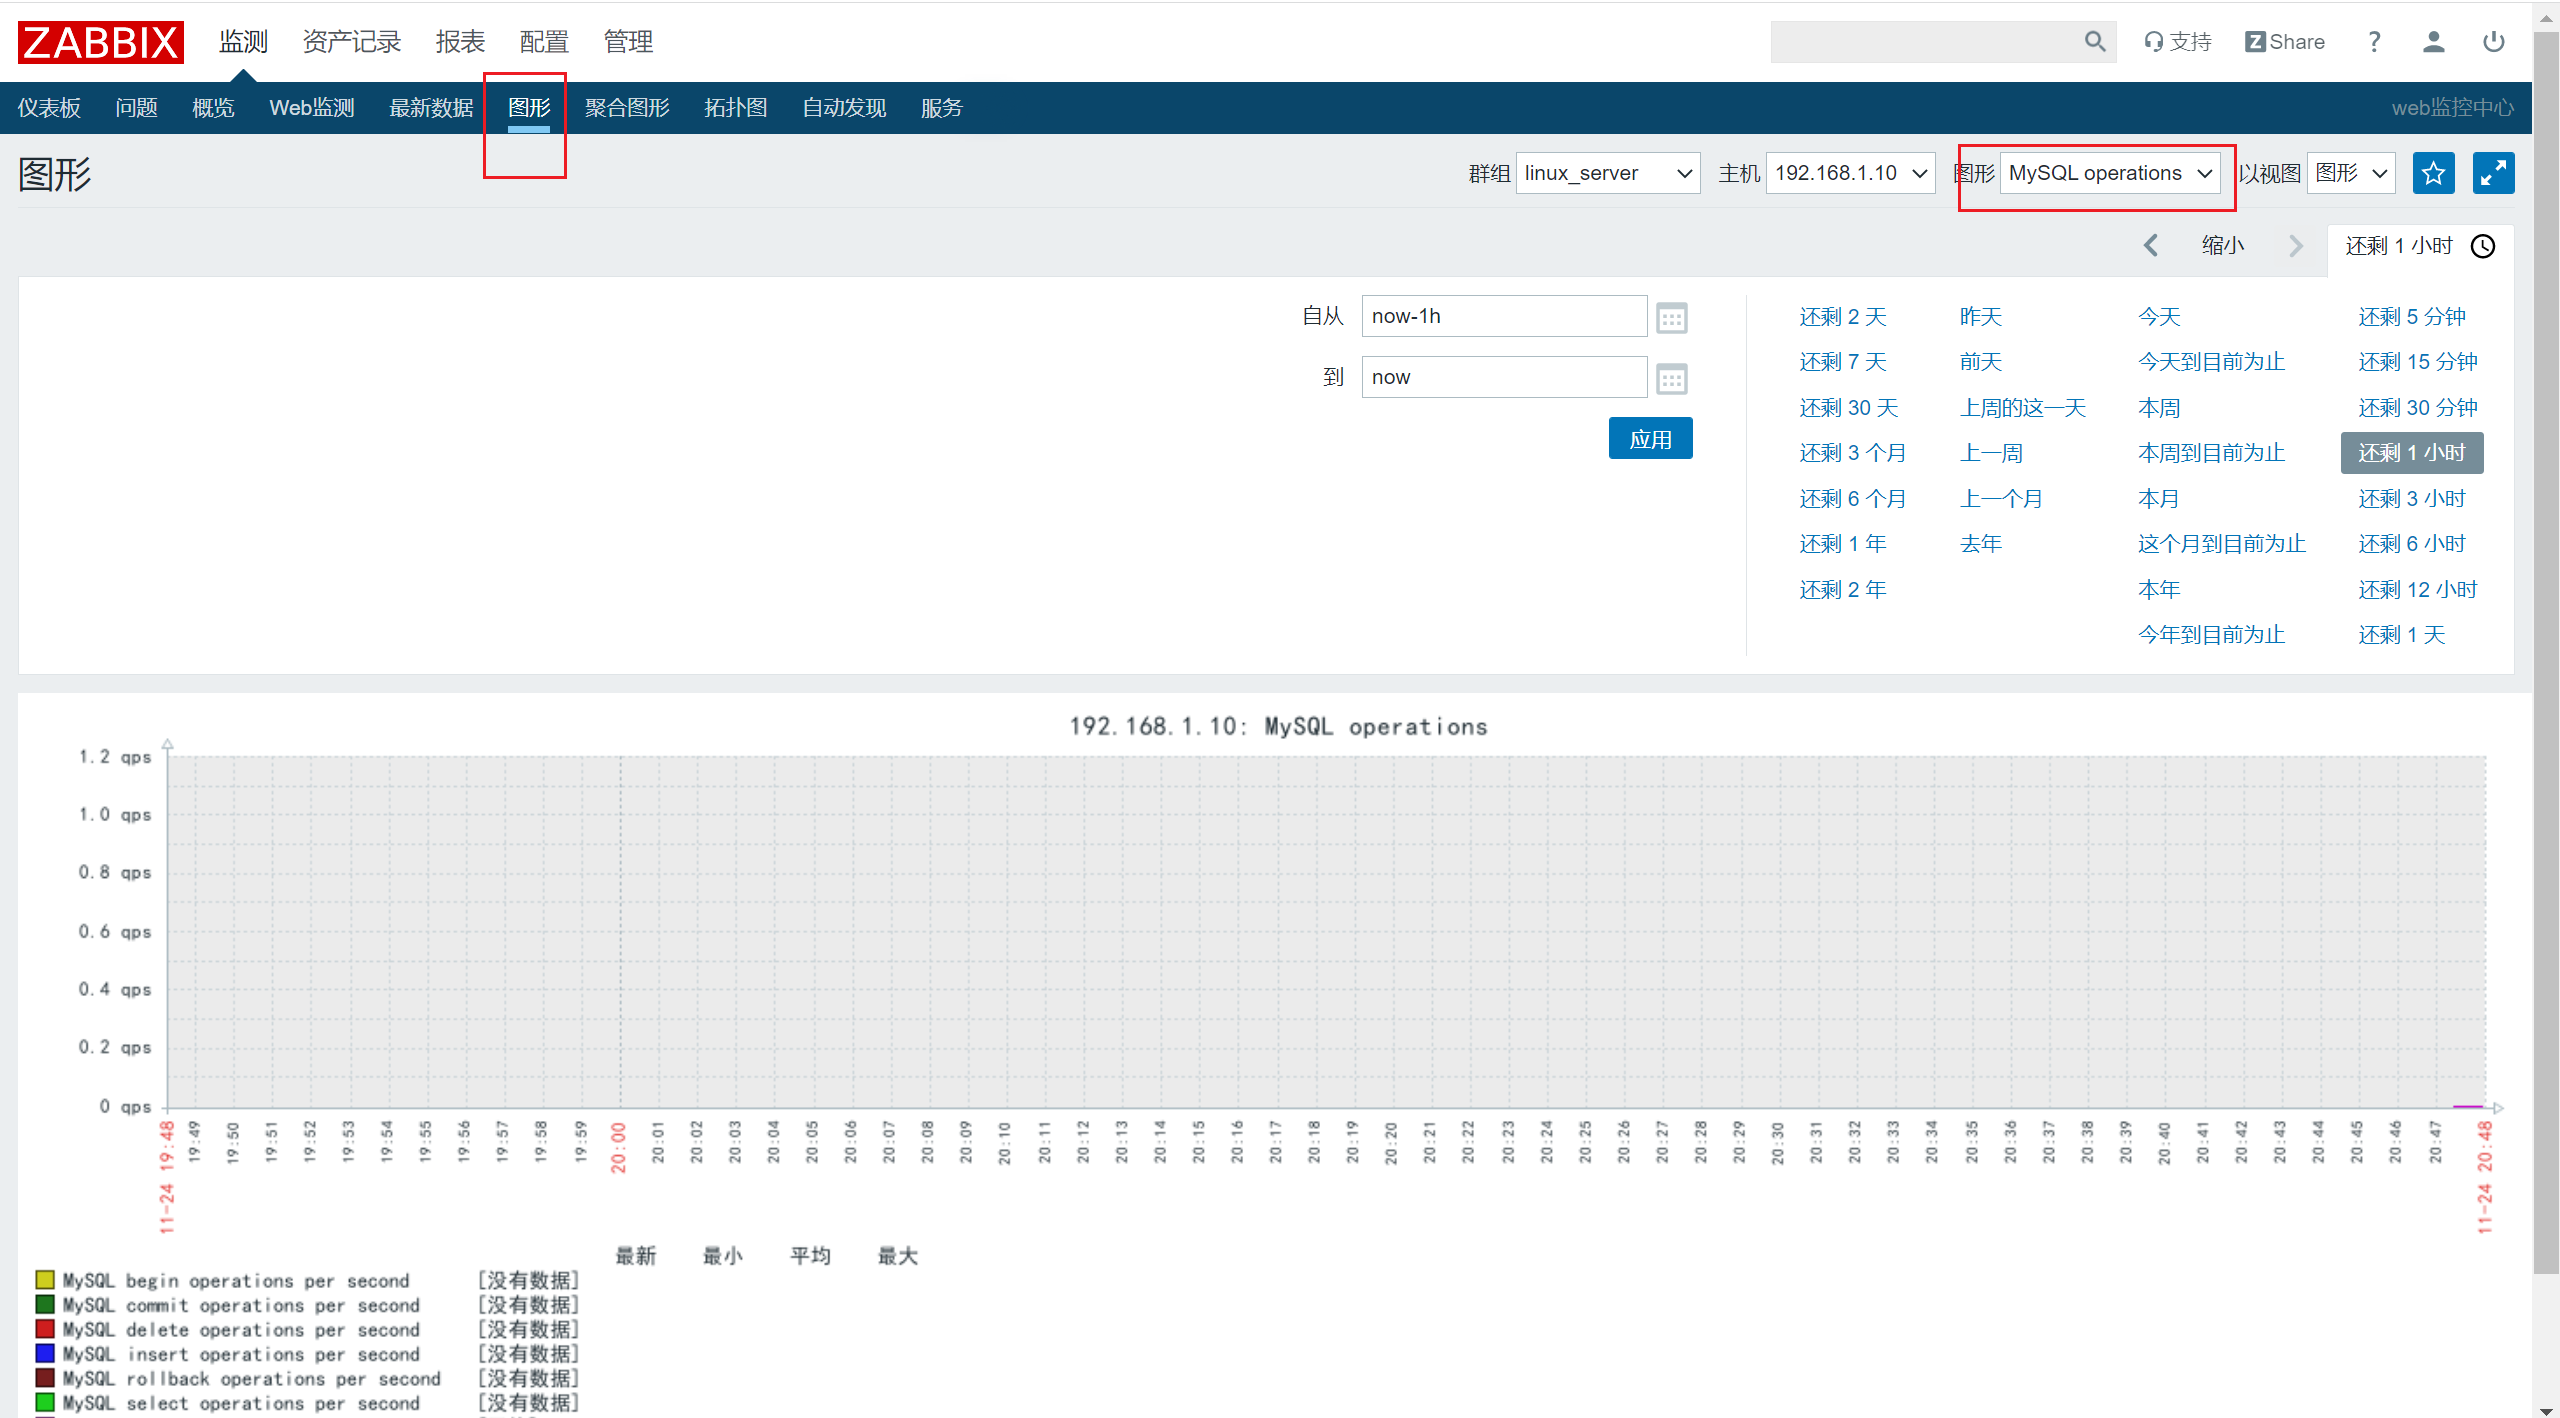Select 还剩 30 天 time range
2560x1418 pixels.
click(1849, 408)
